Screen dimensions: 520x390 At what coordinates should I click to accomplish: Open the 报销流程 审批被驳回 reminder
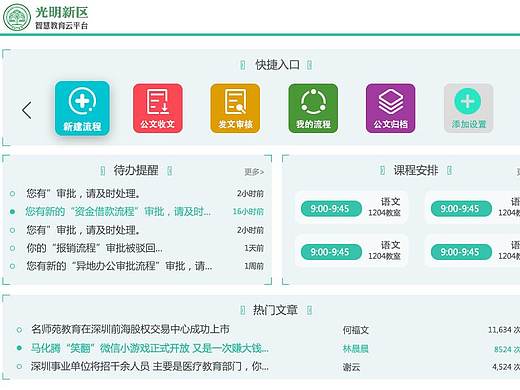click(94, 248)
